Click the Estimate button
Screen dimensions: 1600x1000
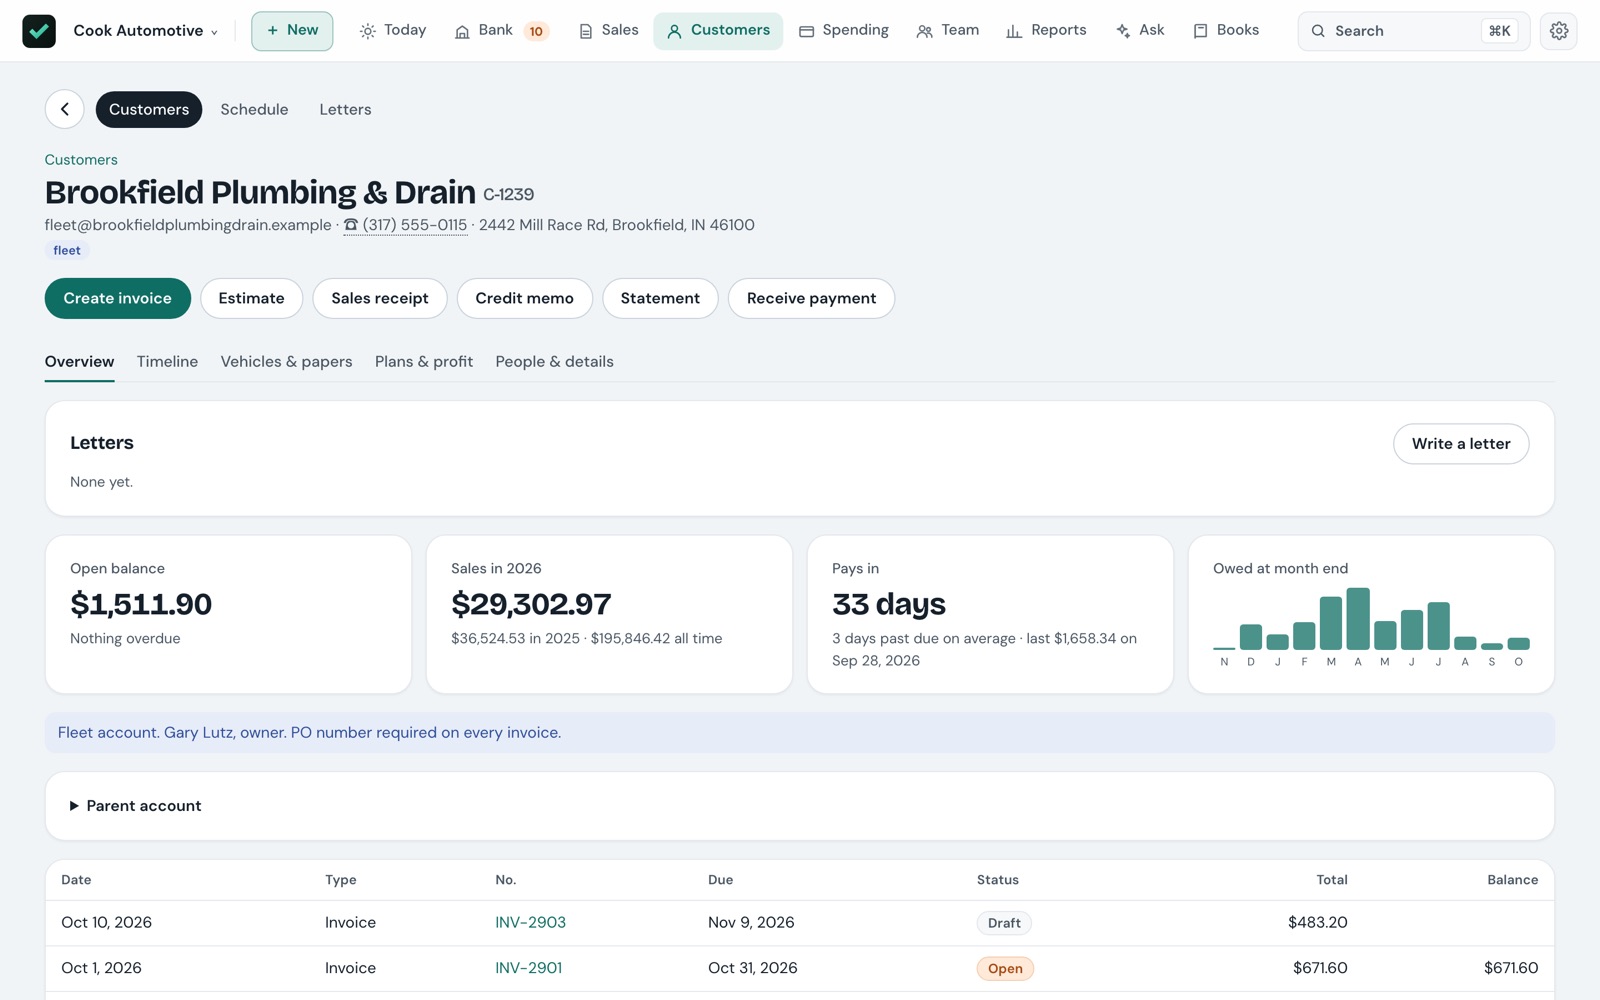251,298
